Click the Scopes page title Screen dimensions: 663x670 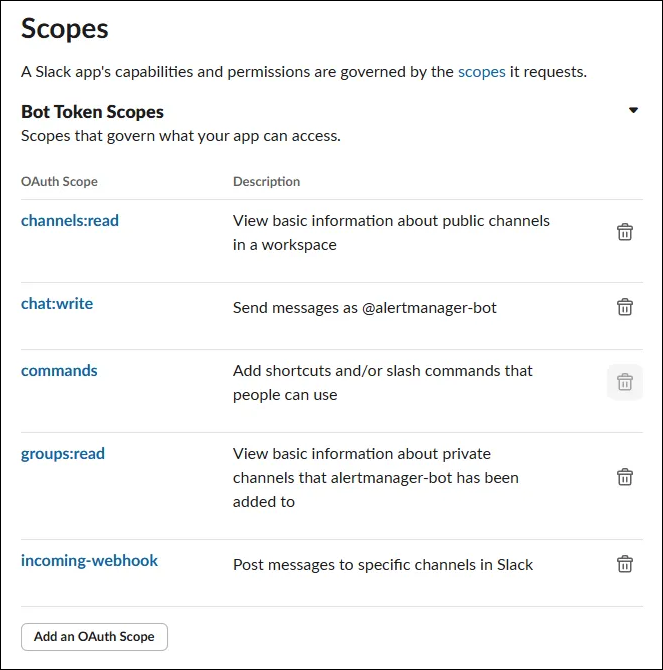point(65,28)
